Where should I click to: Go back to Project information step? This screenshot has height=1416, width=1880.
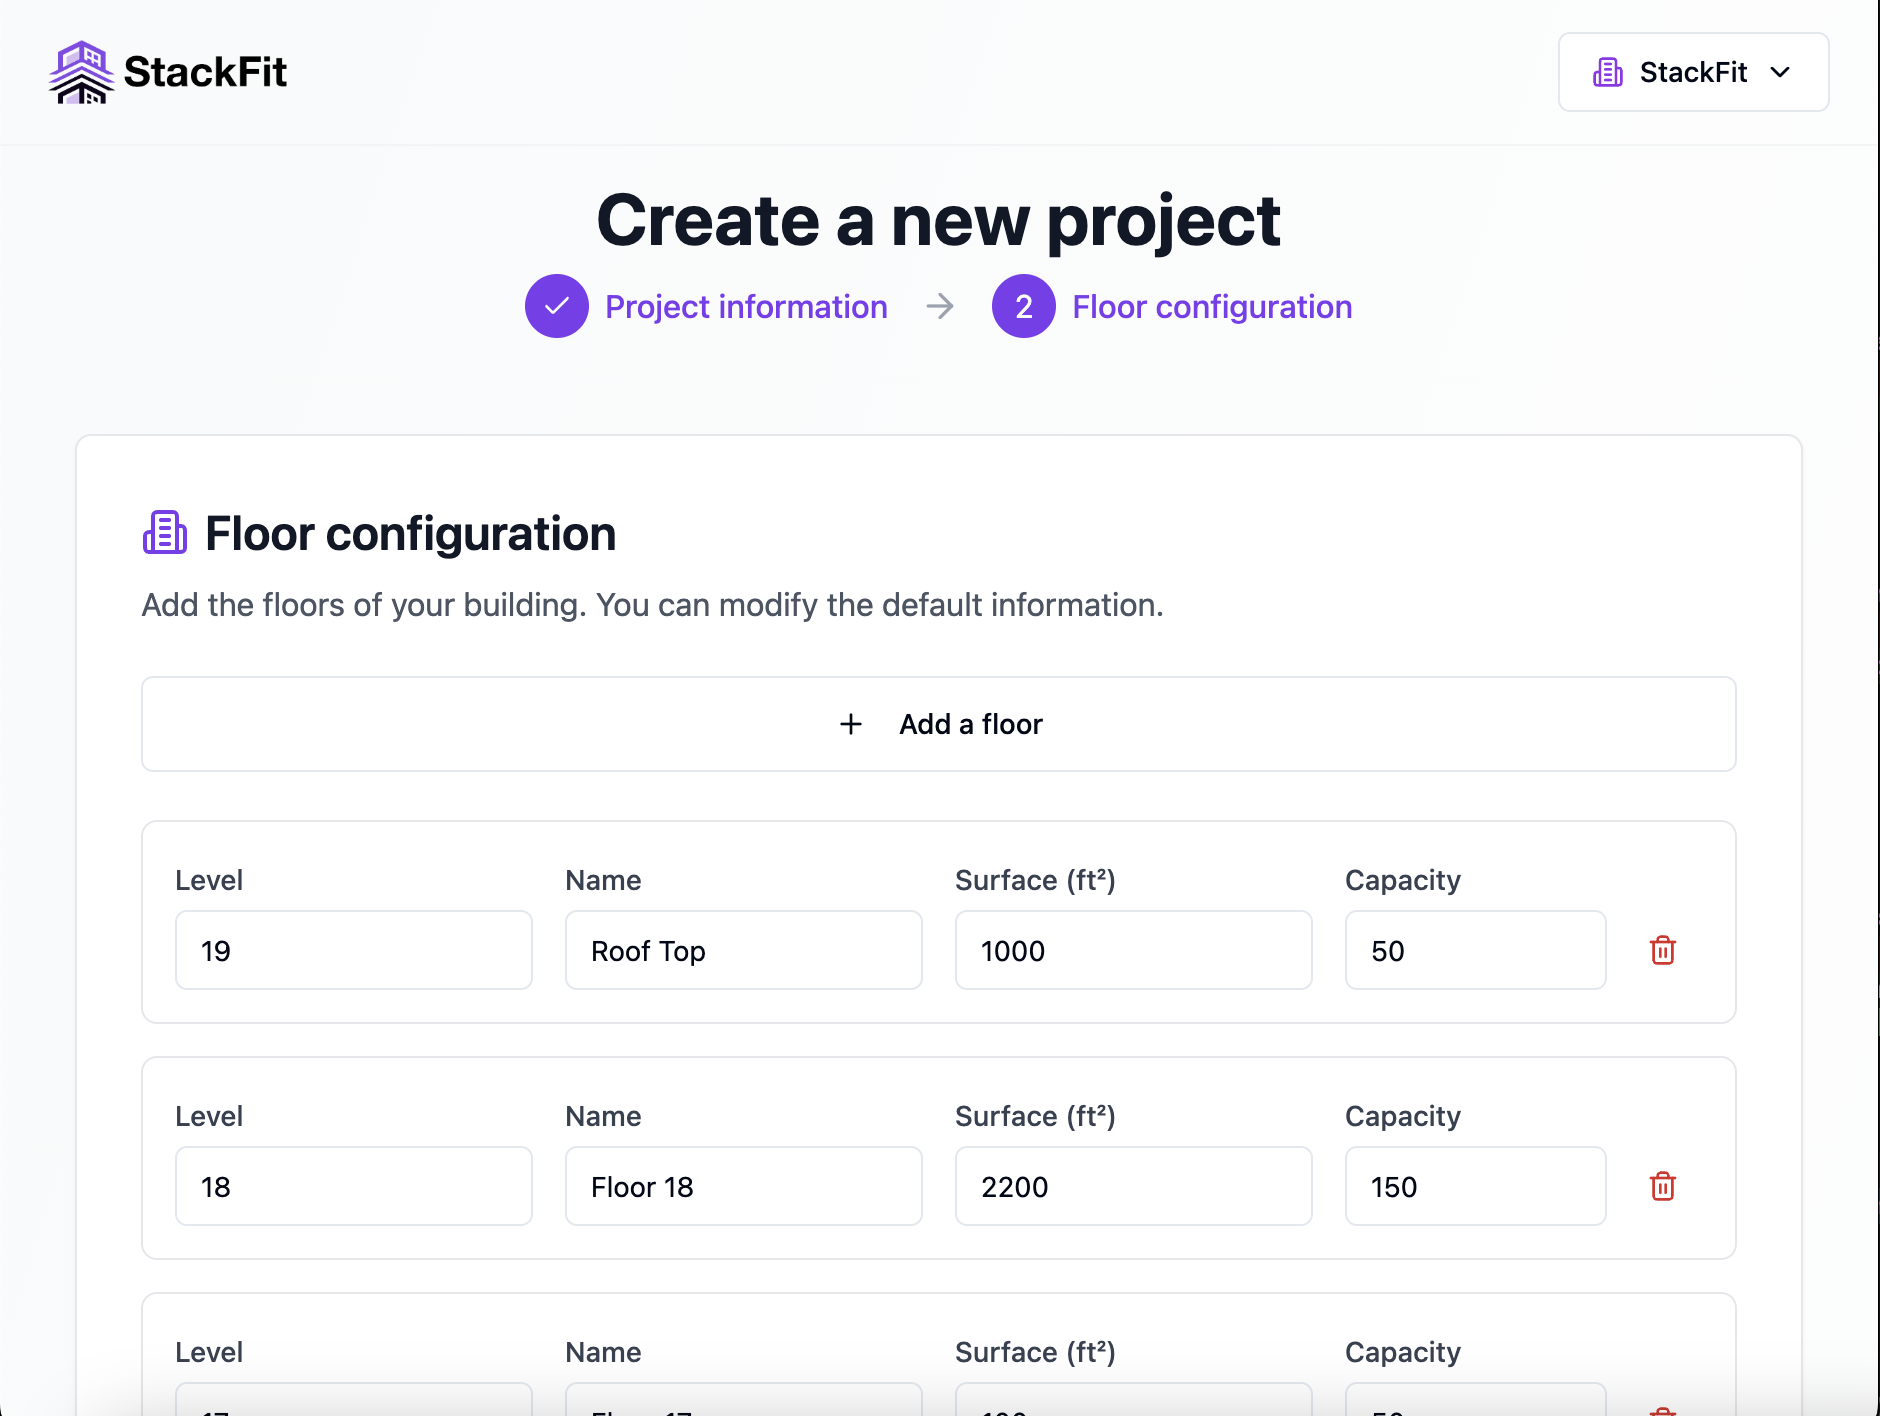[746, 306]
